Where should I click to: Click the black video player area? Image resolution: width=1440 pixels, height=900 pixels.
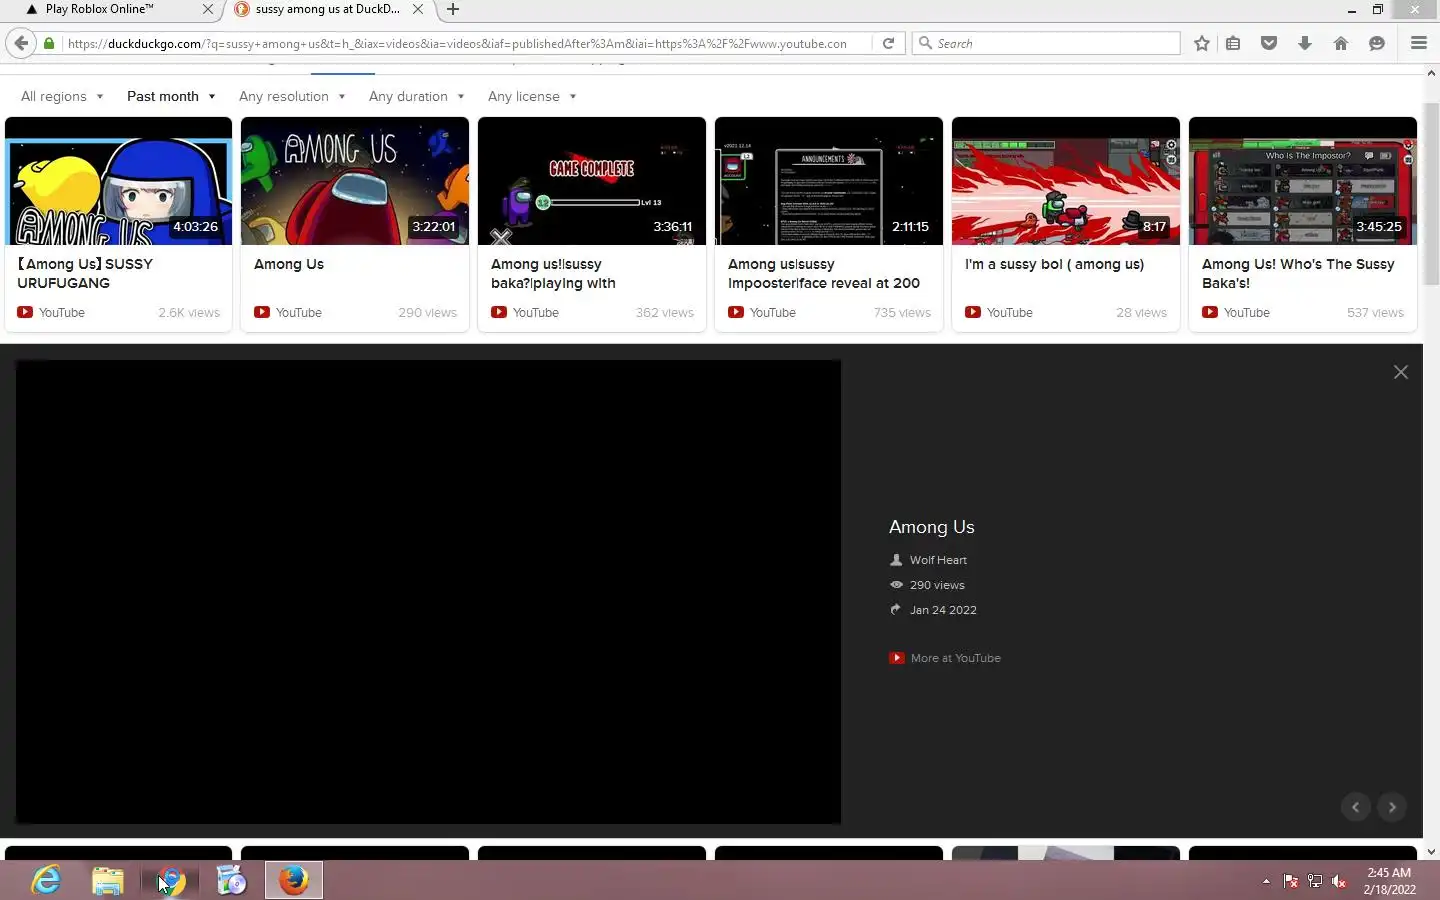pyautogui.click(x=428, y=592)
